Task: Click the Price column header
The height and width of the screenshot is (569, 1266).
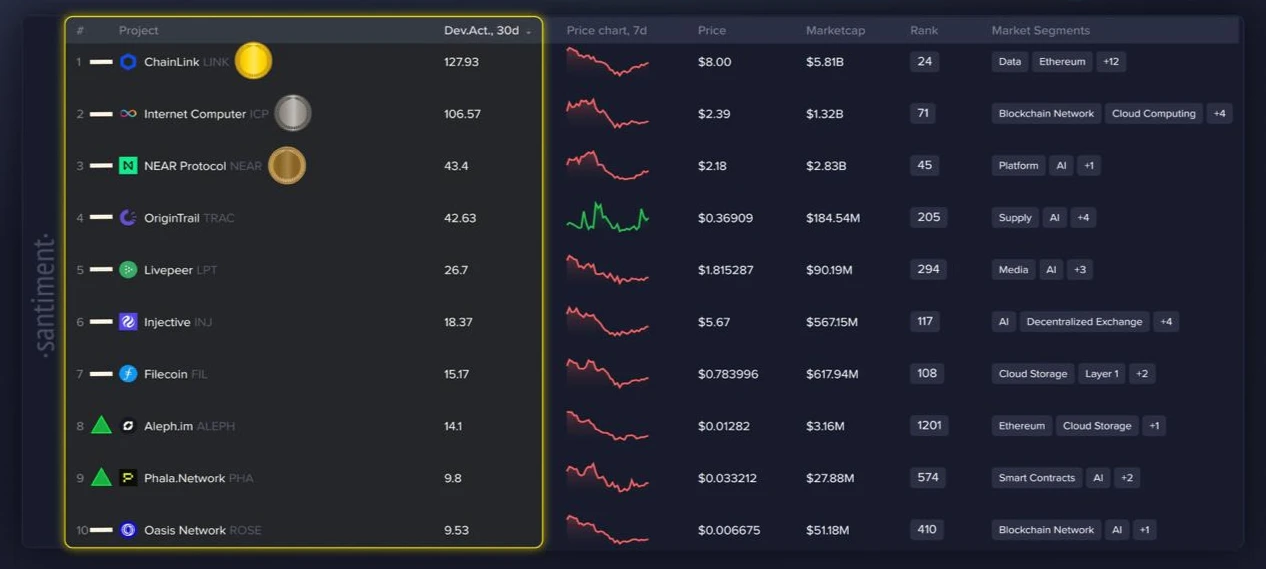Action: (x=712, y=31)
